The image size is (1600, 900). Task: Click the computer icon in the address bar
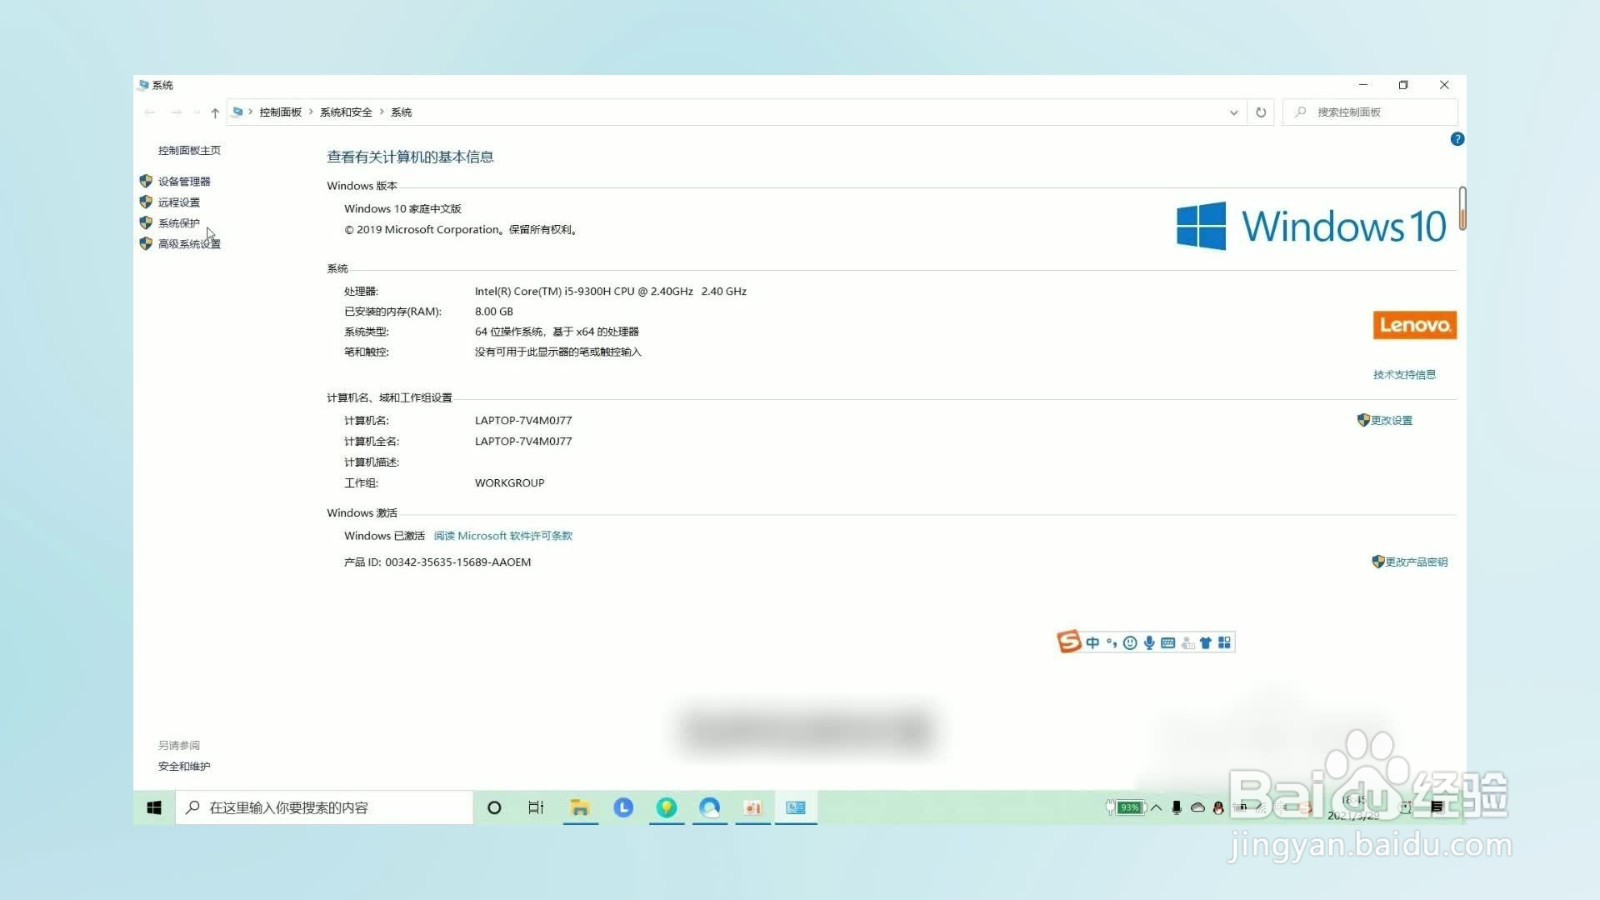(x=237, y=112)
